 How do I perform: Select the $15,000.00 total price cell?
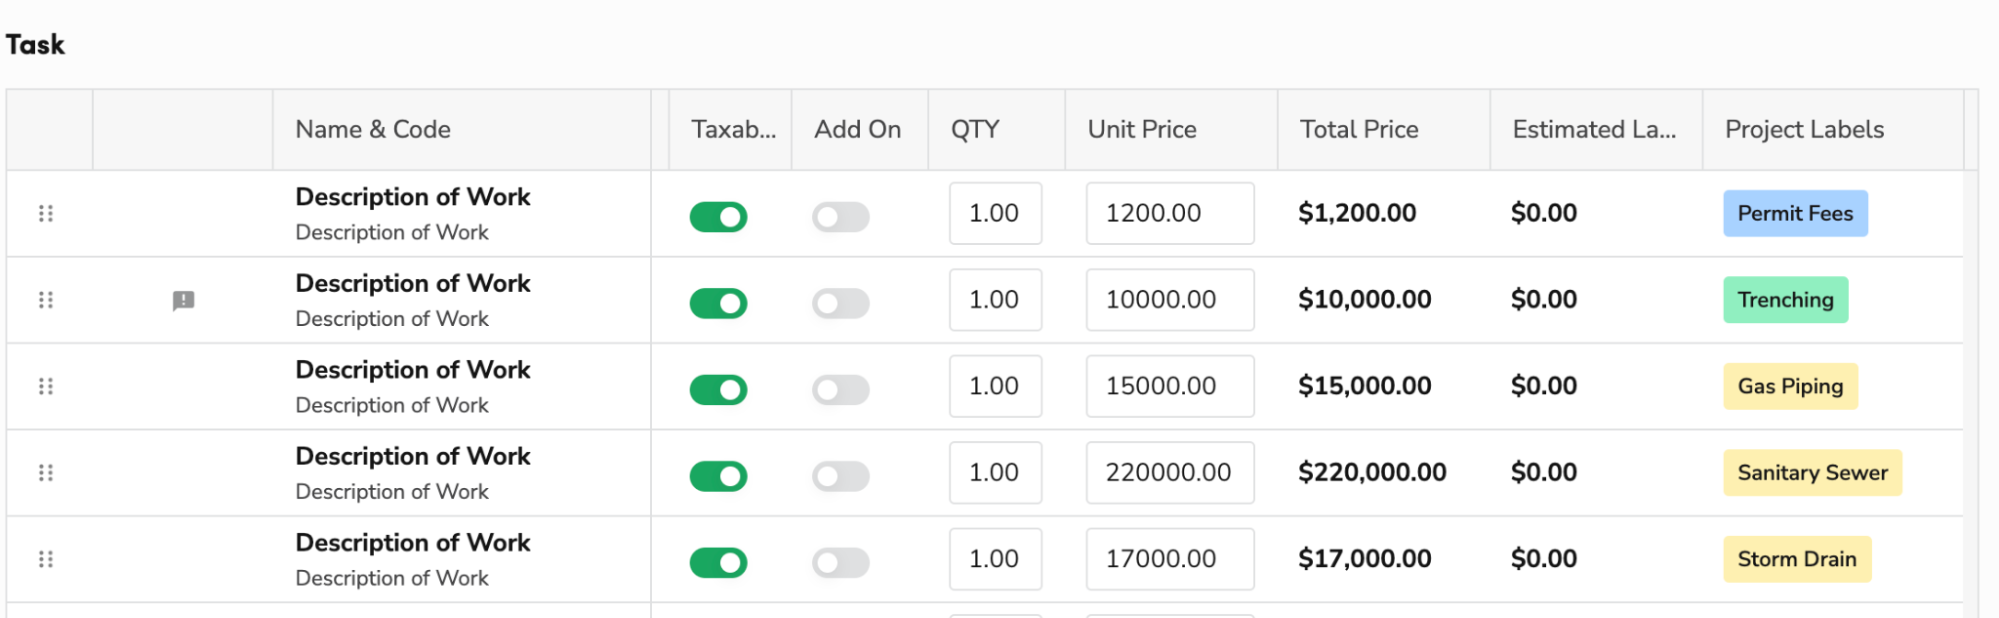click(1365, 386)
